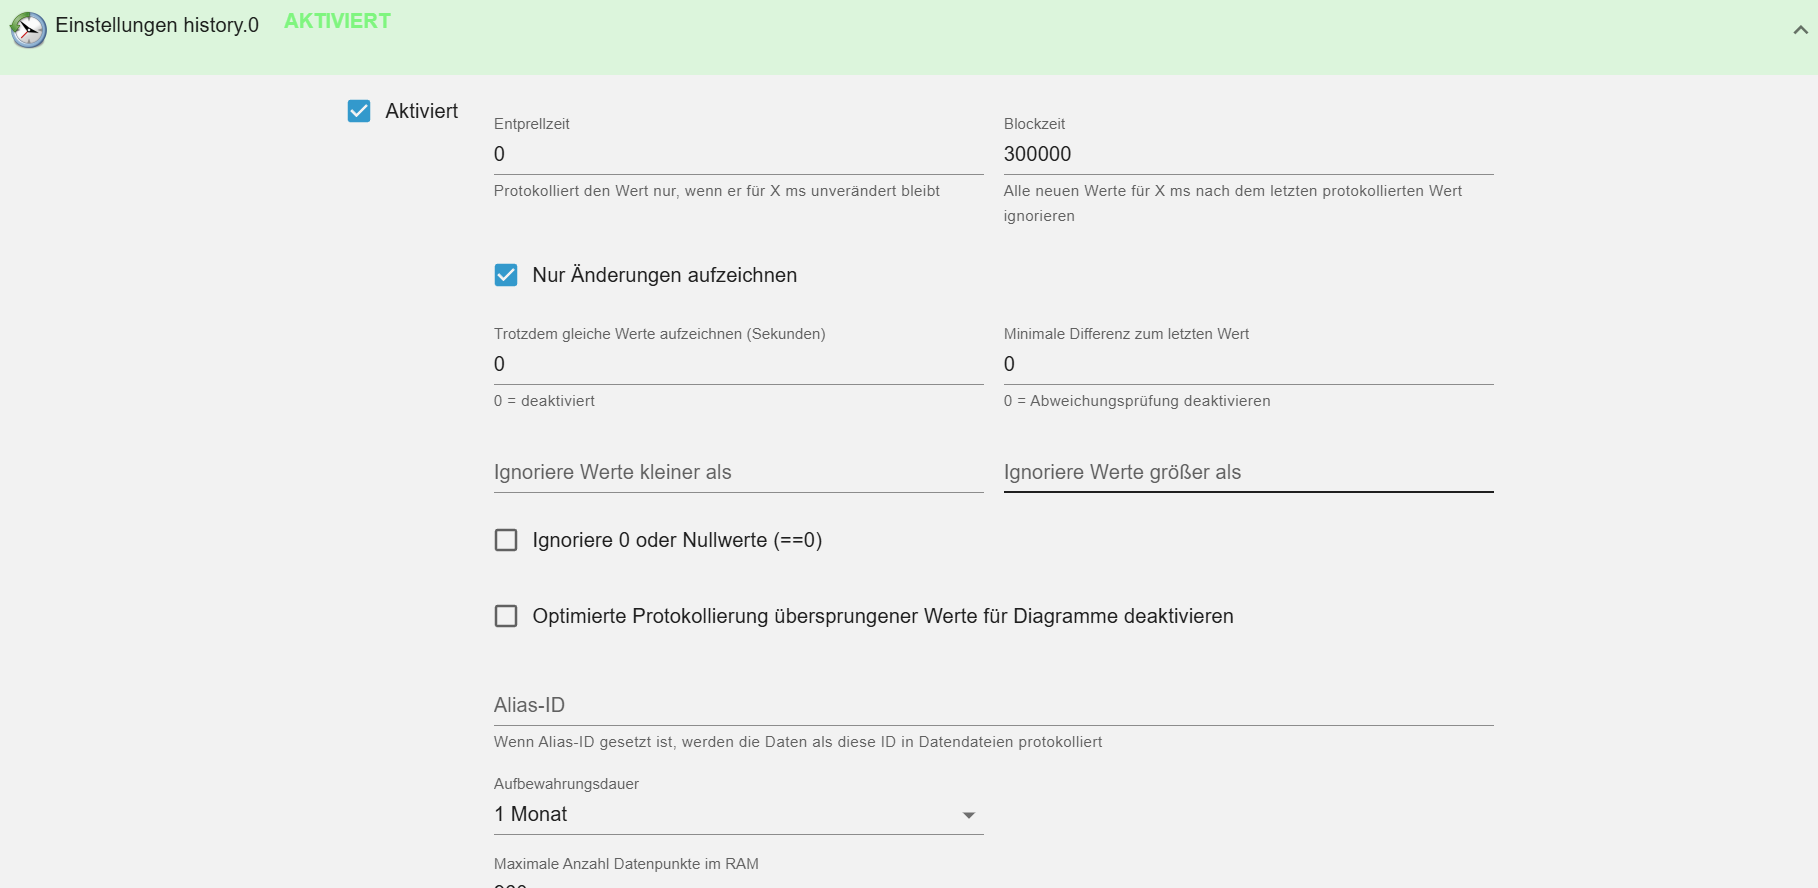Focus the Ignoriere Werte größer als field
The width and height of the screenshot is (1818, 888).
(1248, 472)
